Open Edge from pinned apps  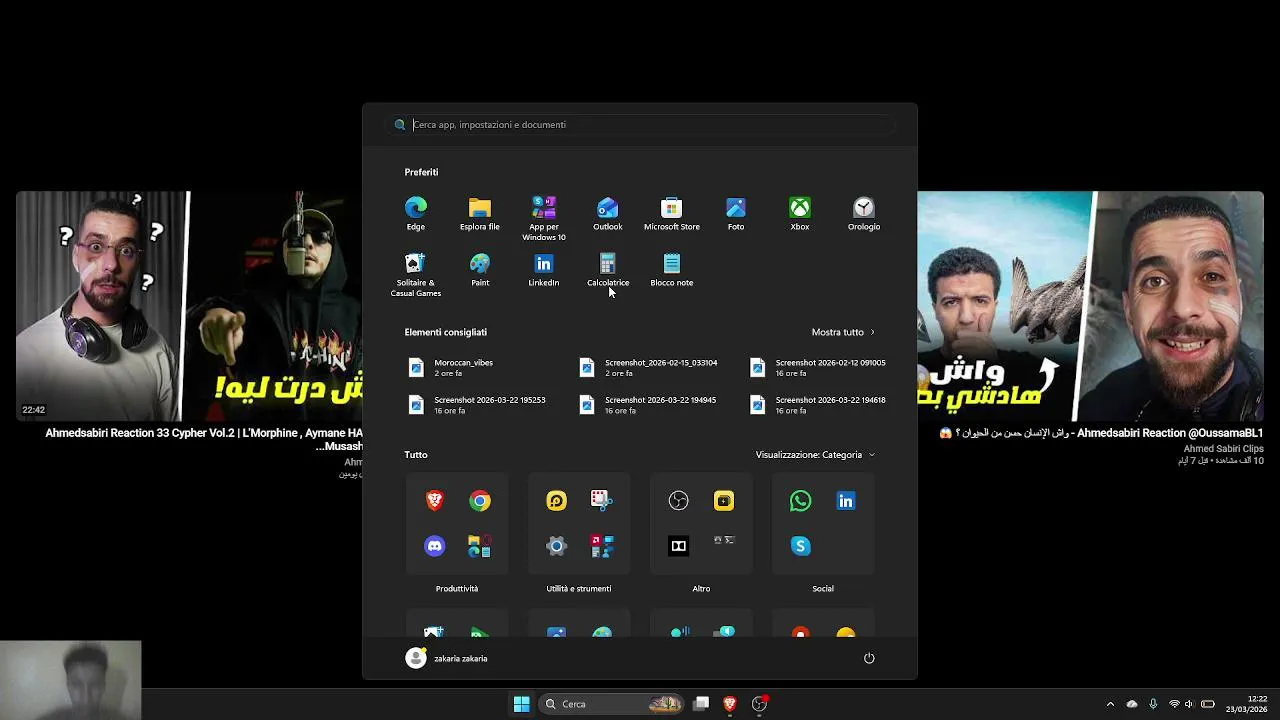[416, 214]
